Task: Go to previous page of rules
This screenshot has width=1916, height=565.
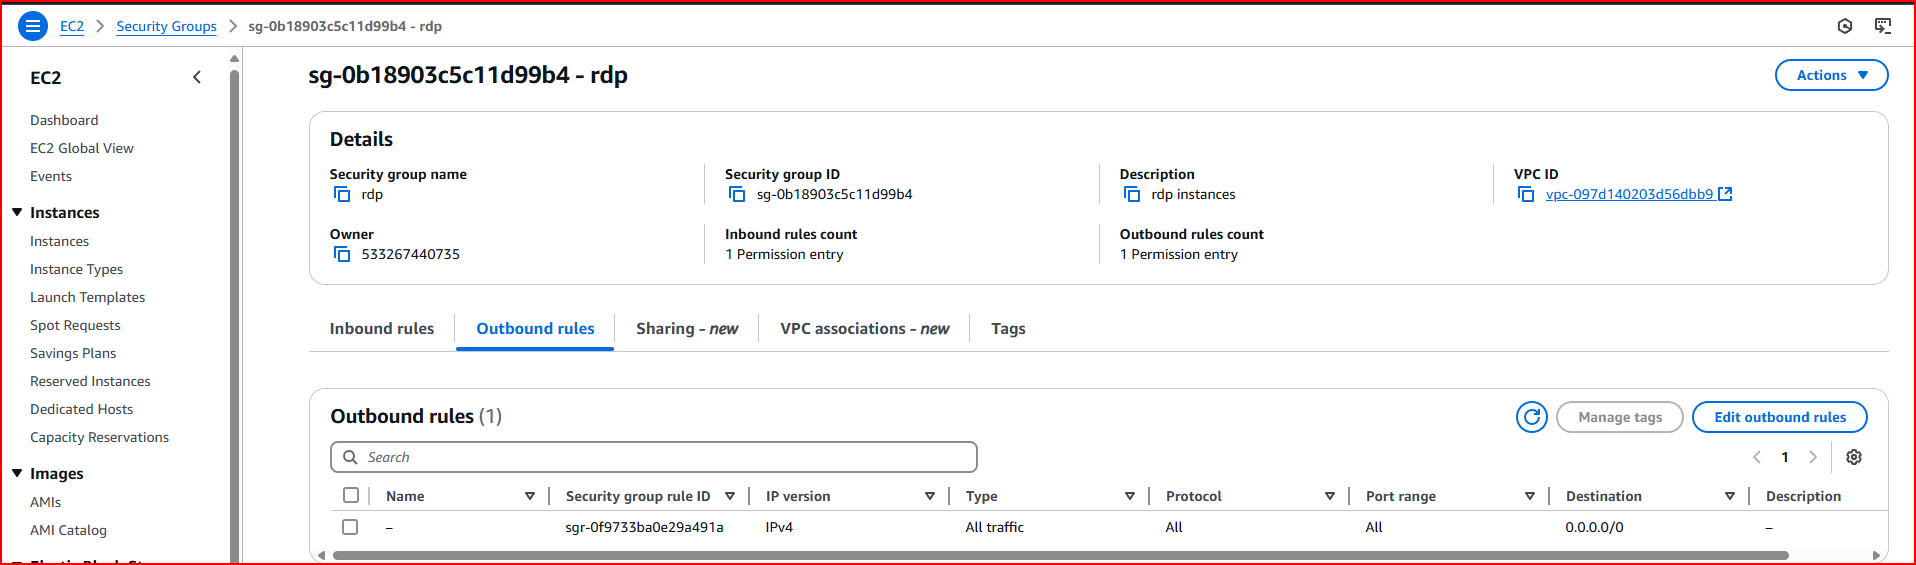Action: point(1757,457)
